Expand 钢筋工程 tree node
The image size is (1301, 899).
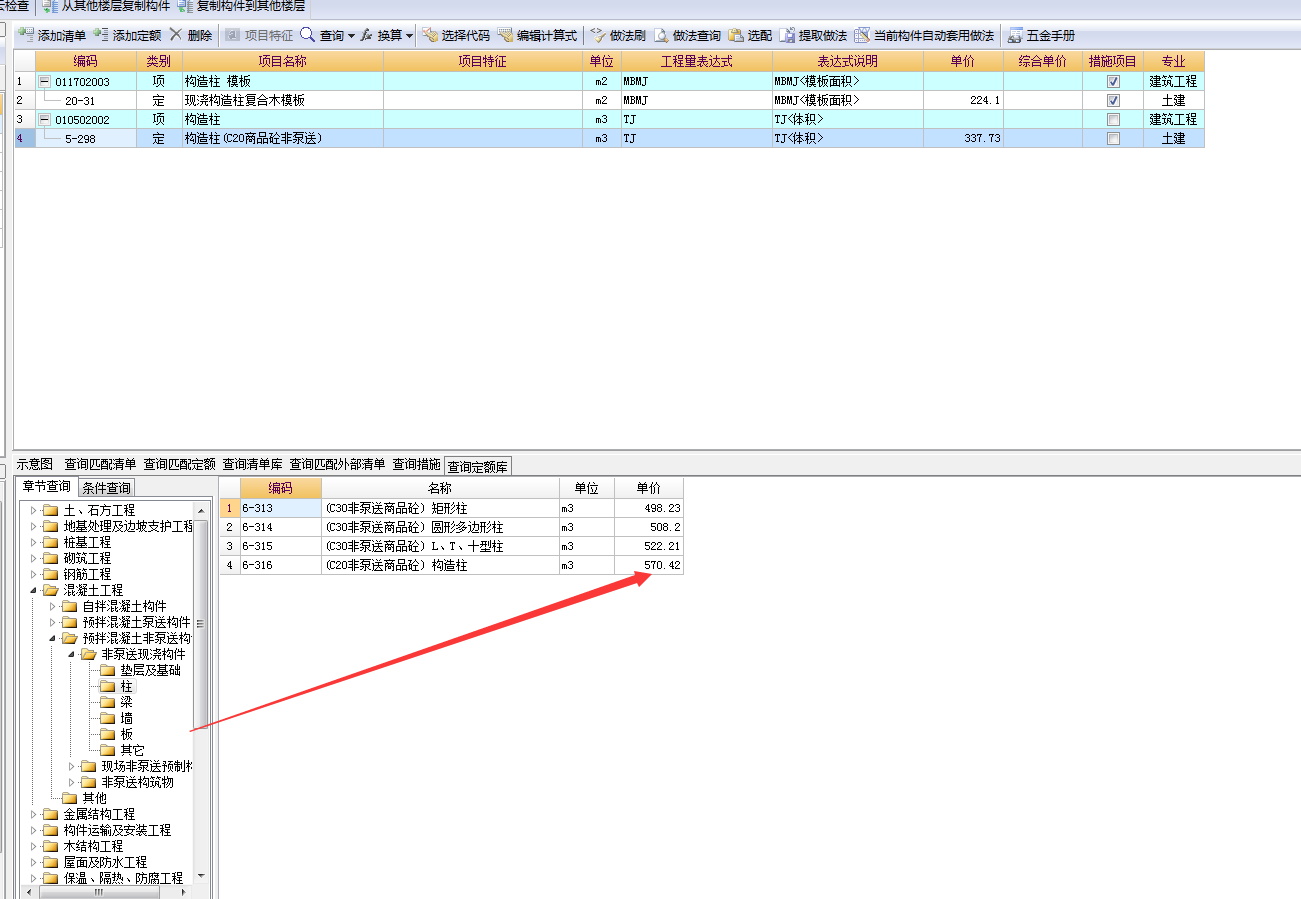34,574
